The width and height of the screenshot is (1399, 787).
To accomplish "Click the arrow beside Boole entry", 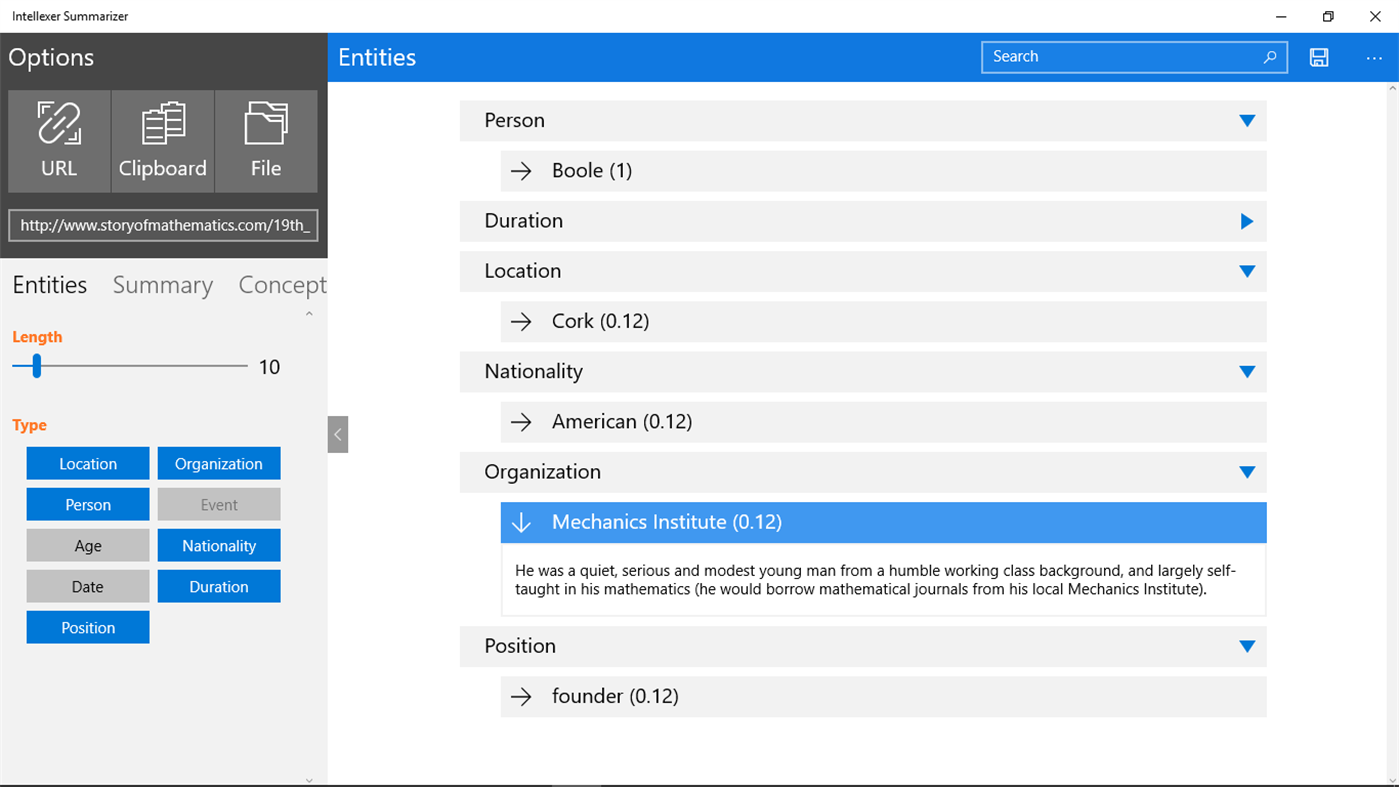I will (x=521, y=171).
